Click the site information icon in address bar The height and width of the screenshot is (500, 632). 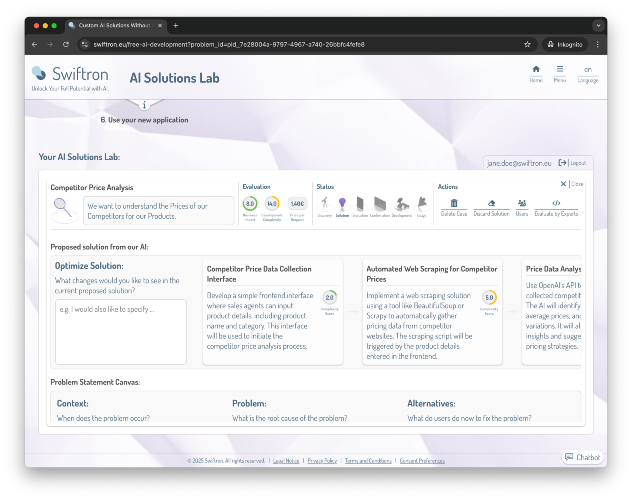[x=85, y=44]
